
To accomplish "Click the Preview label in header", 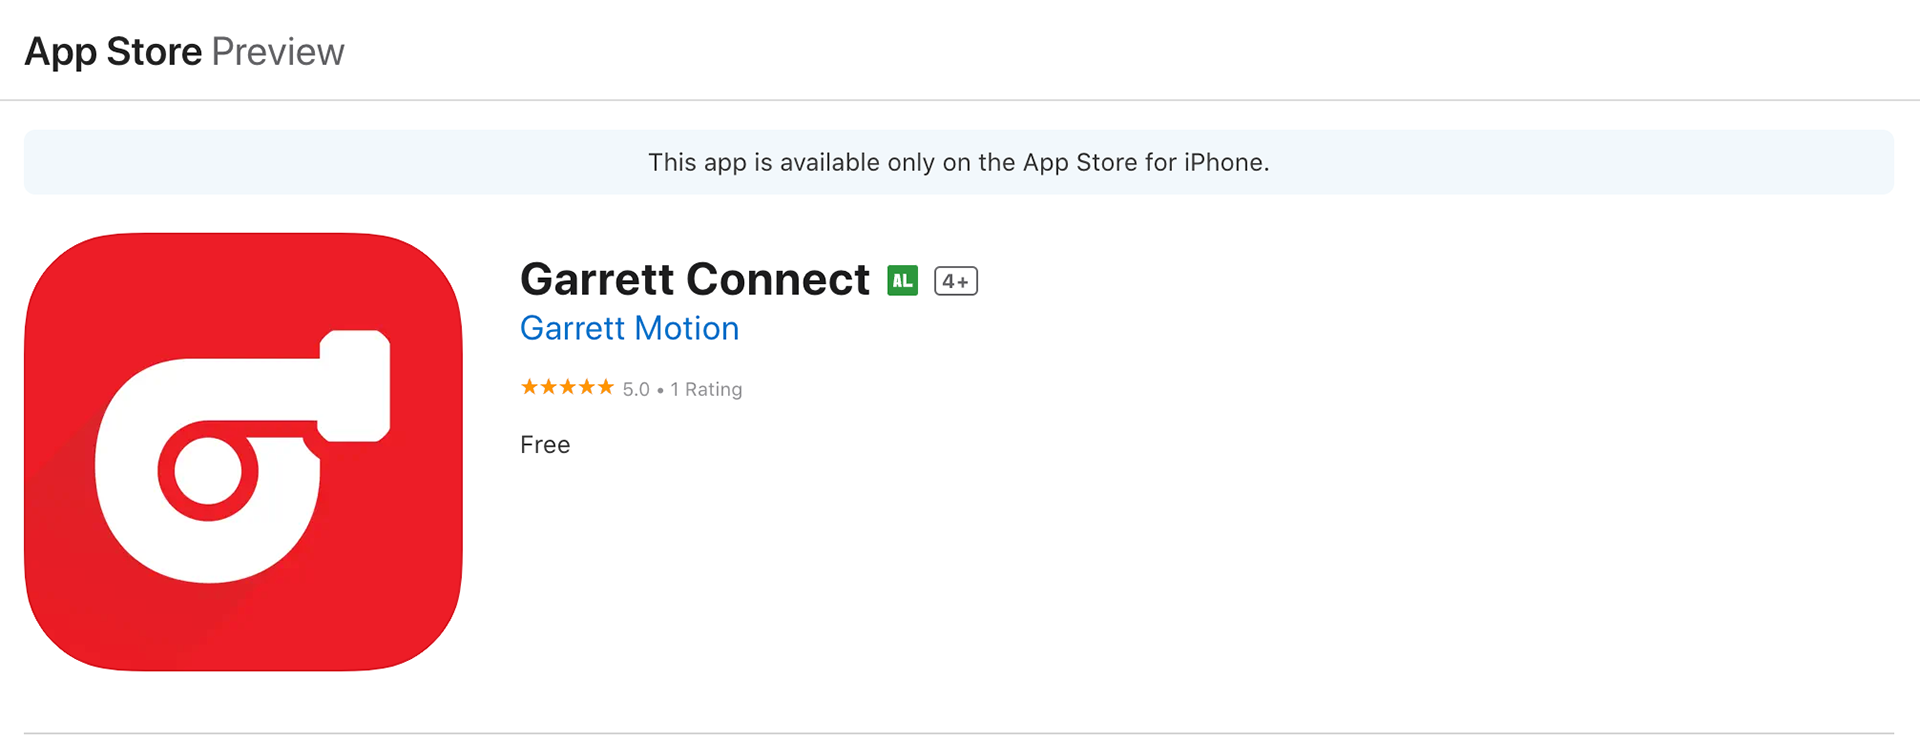I will click(x=278, y=51).
